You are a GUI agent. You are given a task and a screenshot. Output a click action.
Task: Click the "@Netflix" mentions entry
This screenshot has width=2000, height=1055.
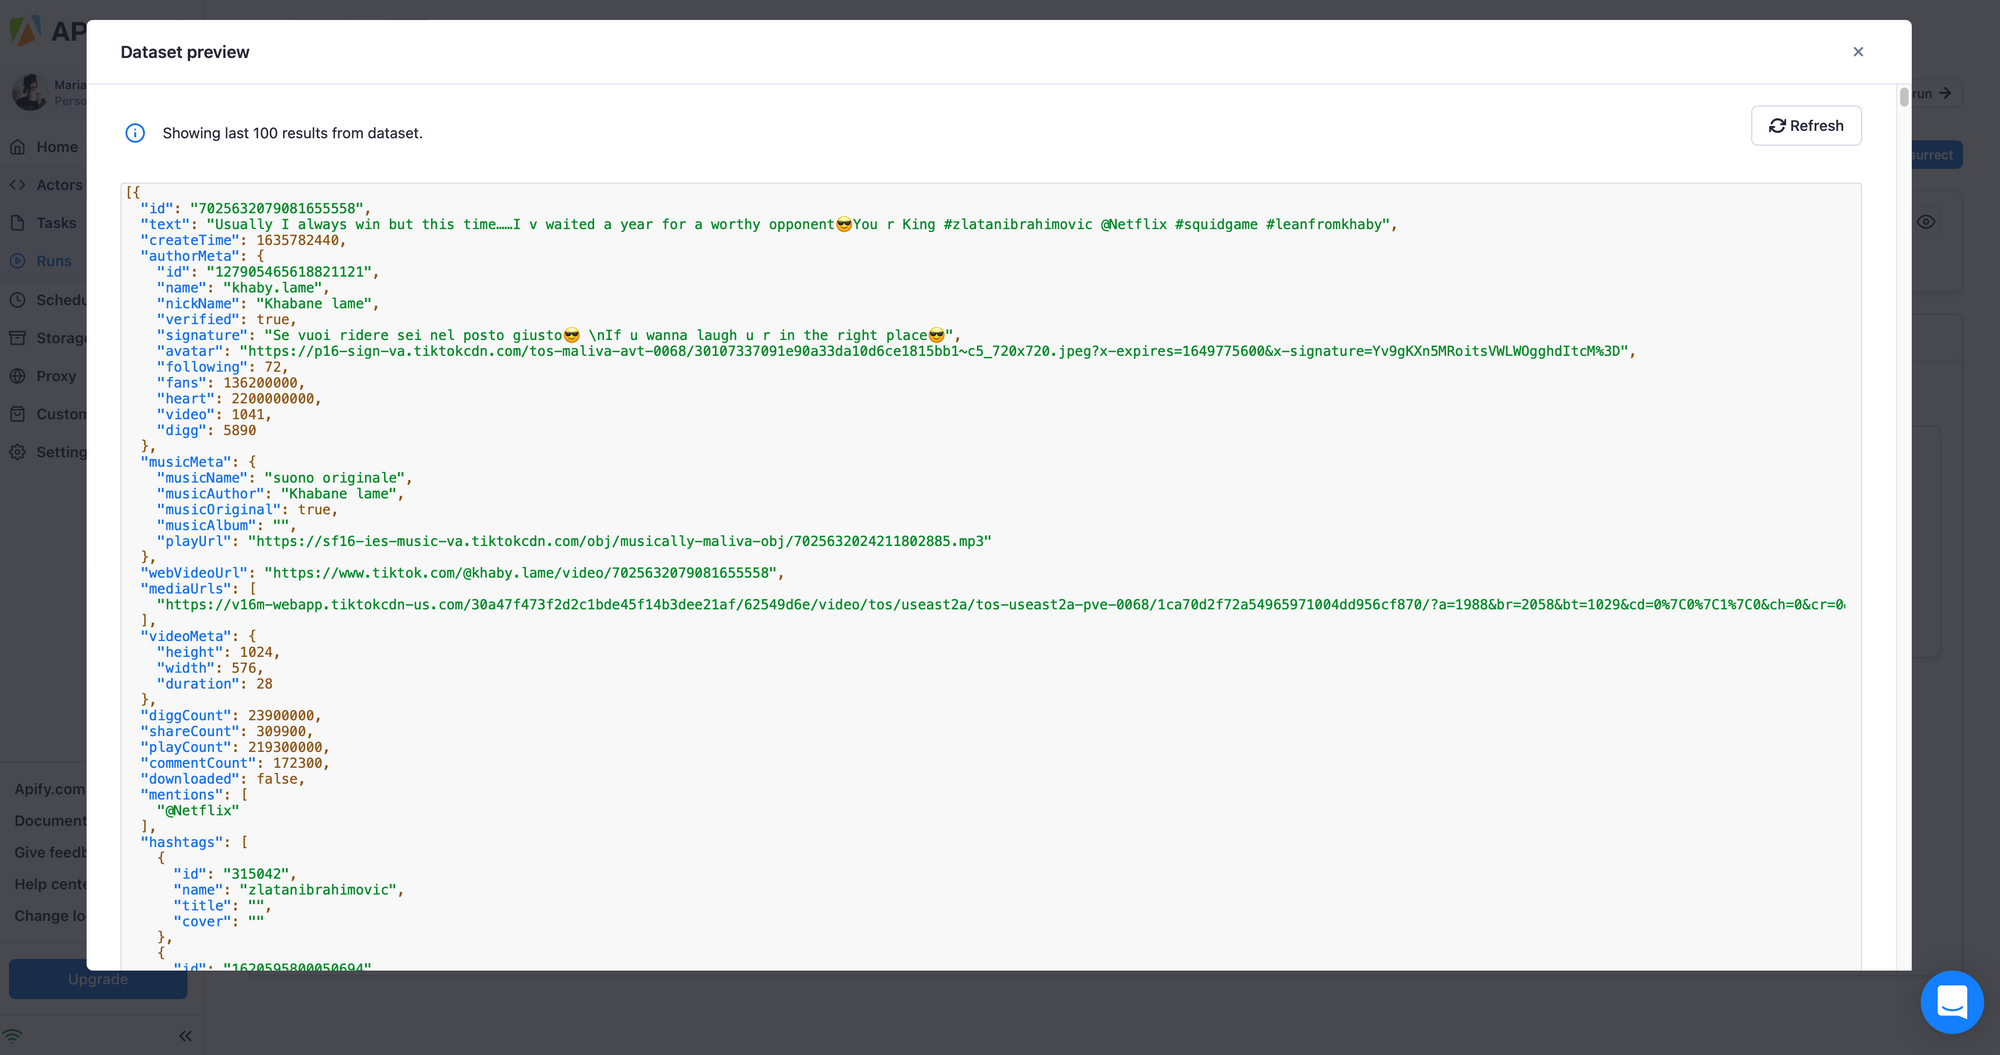point(198,811)
